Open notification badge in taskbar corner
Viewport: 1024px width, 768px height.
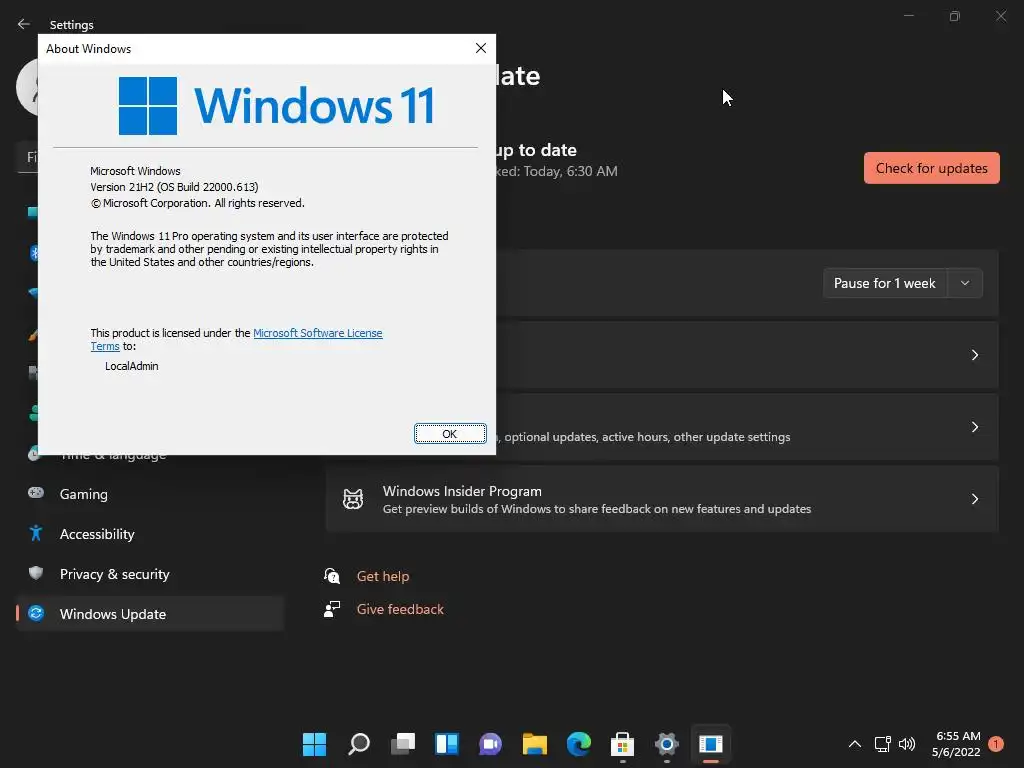pyautogui.click(x=996, y=744)
